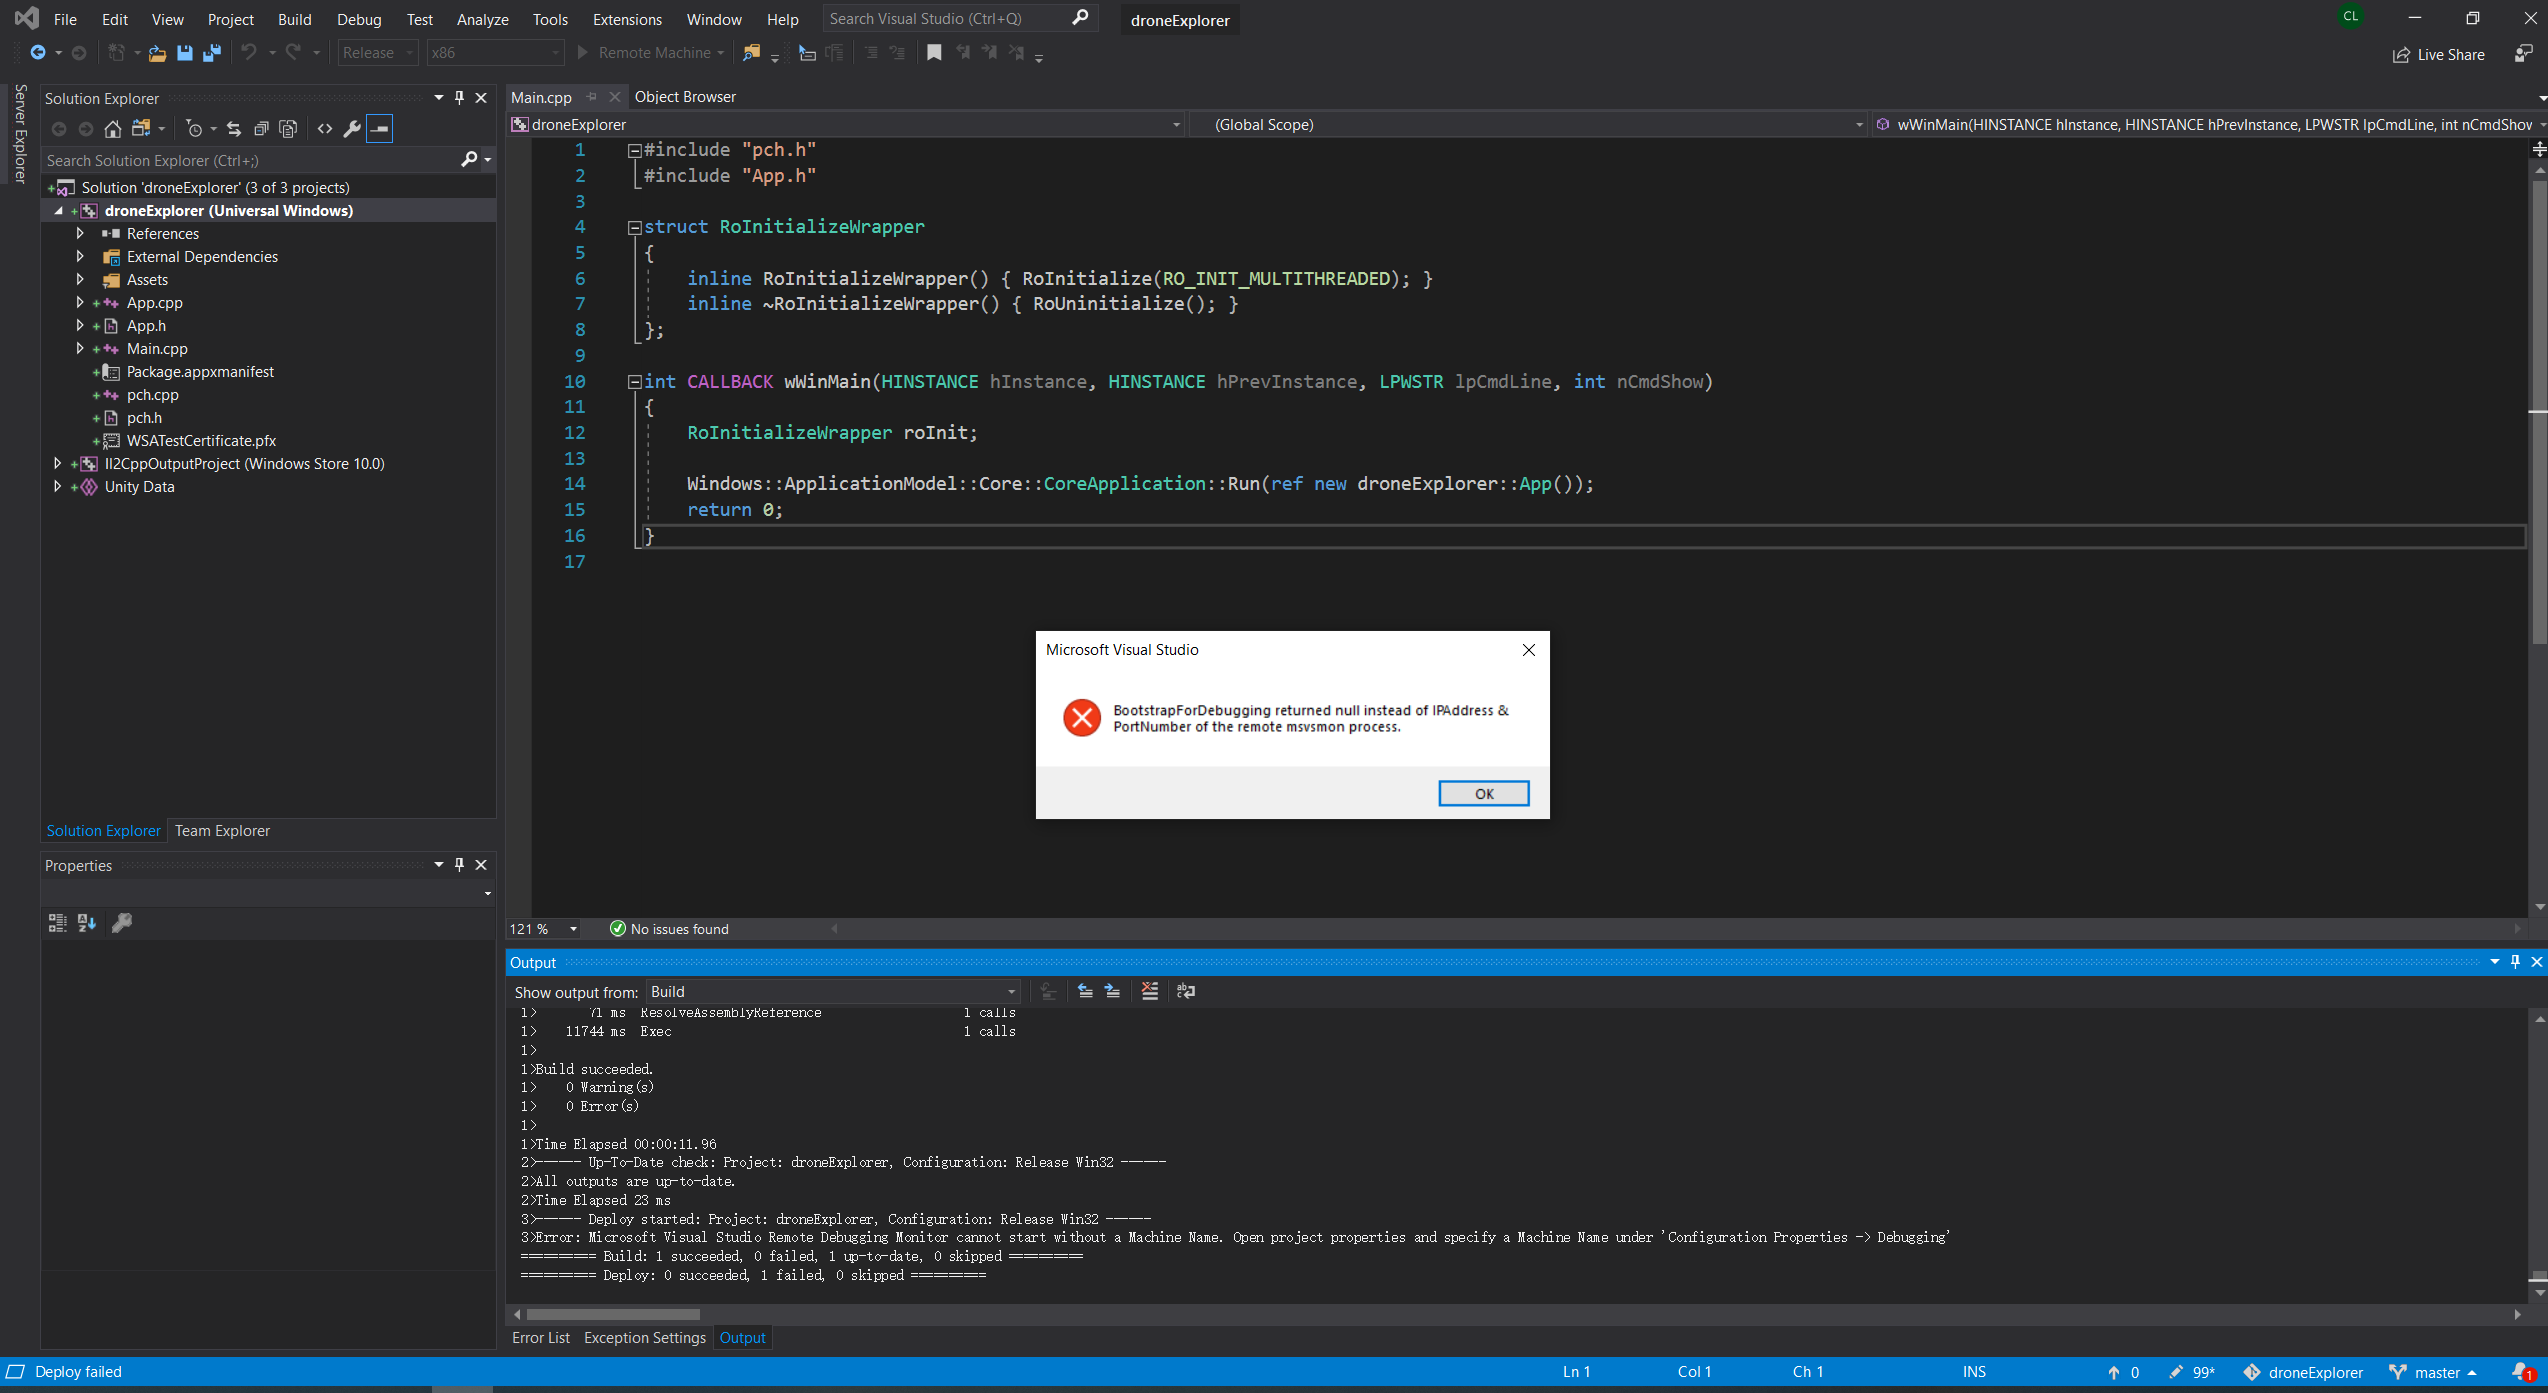Click the Save All files icon
2548x1393 pixels.
click(209, 53)
